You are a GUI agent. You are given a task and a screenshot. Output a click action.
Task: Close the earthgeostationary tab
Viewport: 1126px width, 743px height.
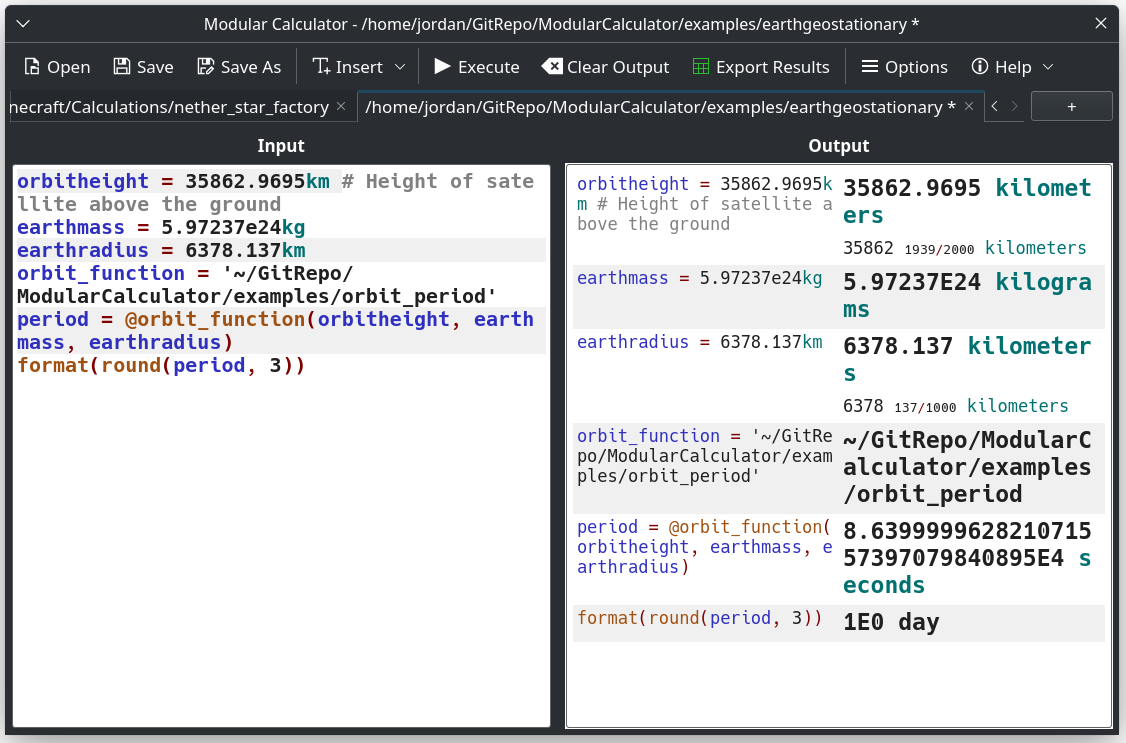(969, 106)
